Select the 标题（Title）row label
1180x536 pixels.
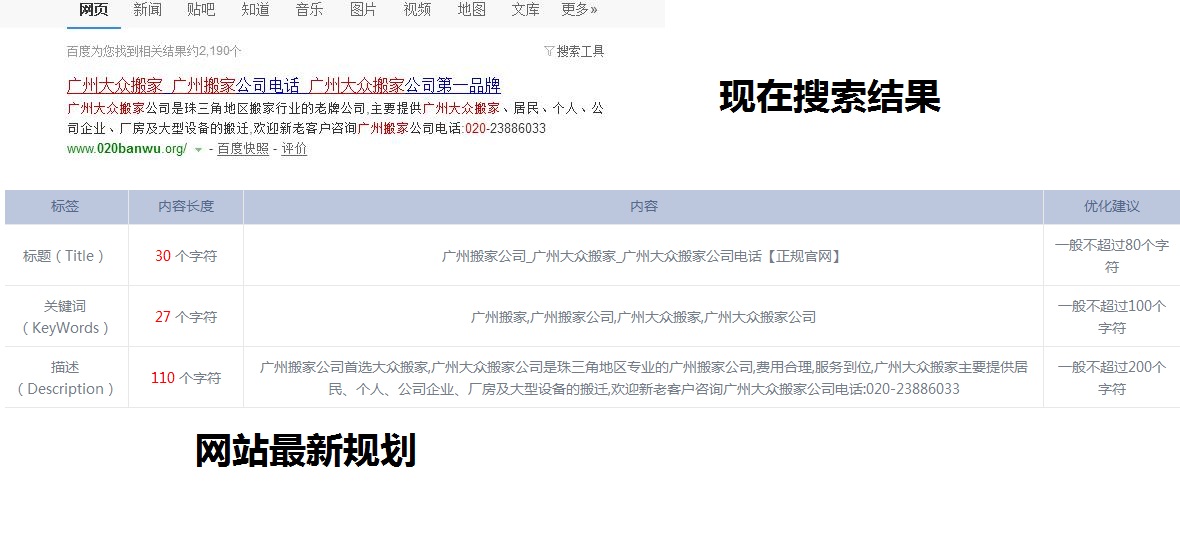[65, 256]
